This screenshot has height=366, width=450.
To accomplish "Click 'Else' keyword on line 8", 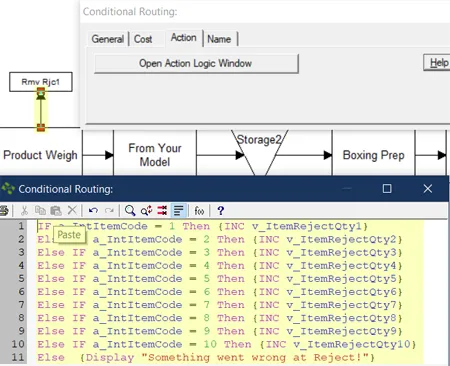I will pyautogui.click(x=51, y=318).
